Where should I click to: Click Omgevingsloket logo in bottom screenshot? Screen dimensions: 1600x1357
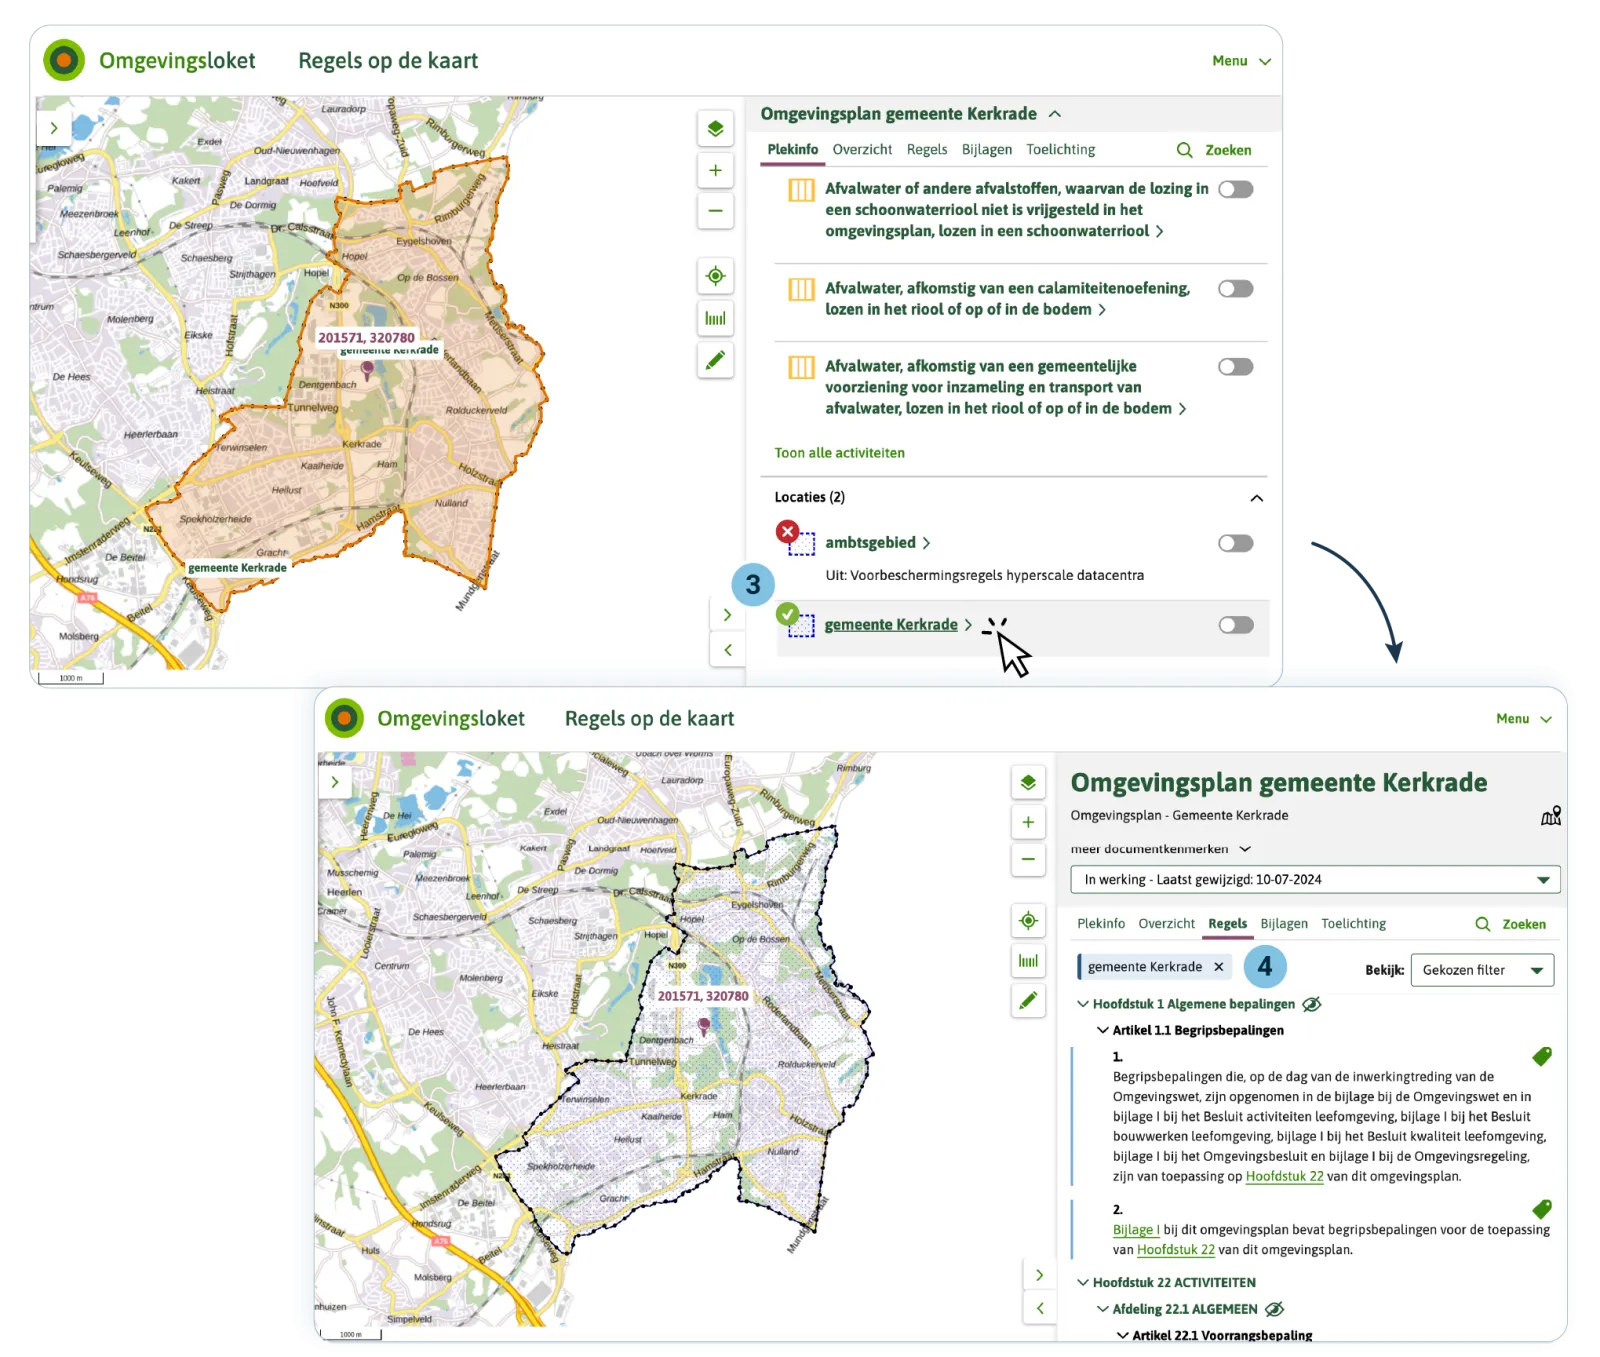344,718
